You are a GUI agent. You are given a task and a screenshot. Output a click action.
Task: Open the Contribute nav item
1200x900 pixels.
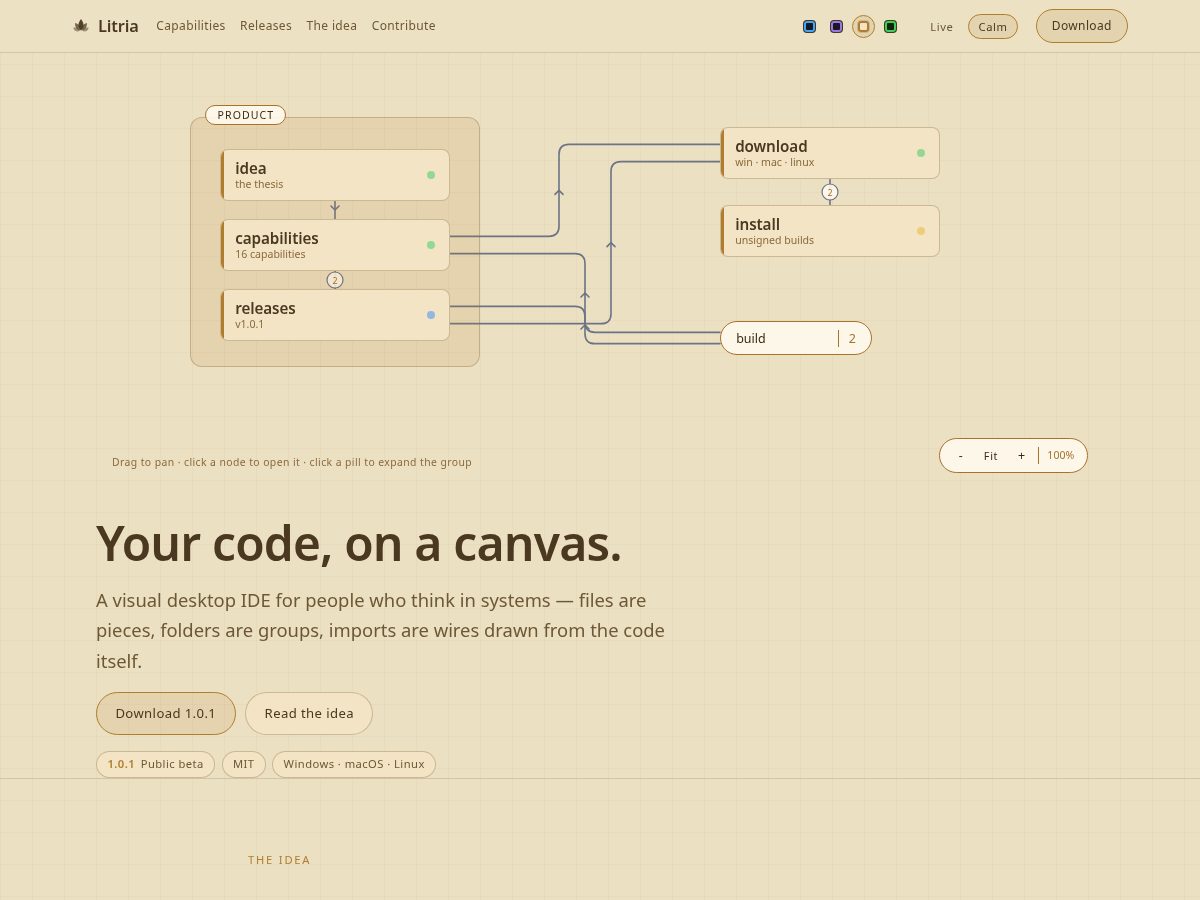coord(404,26)
